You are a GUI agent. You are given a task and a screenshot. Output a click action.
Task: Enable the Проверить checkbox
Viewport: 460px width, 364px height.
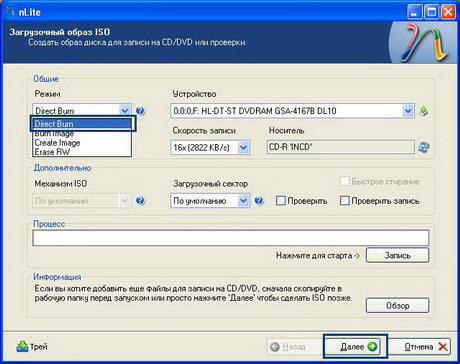281,201
